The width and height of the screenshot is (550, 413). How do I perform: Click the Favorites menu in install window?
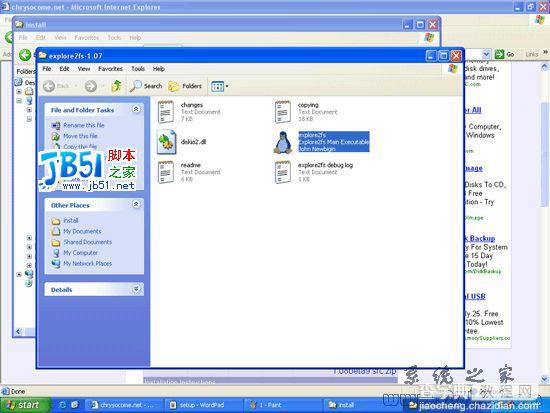point(87,38)
